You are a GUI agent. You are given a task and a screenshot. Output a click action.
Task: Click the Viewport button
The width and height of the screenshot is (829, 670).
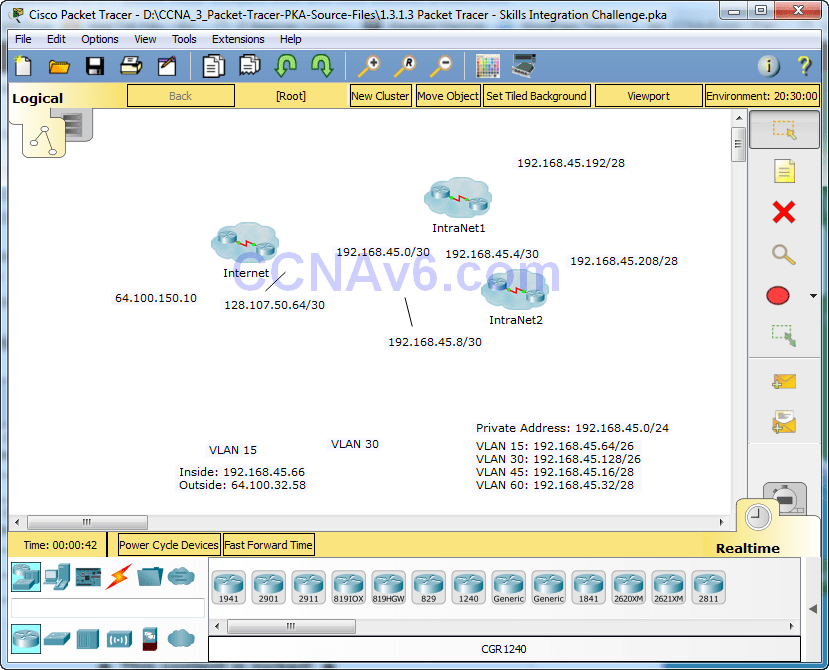click(648, 96)
